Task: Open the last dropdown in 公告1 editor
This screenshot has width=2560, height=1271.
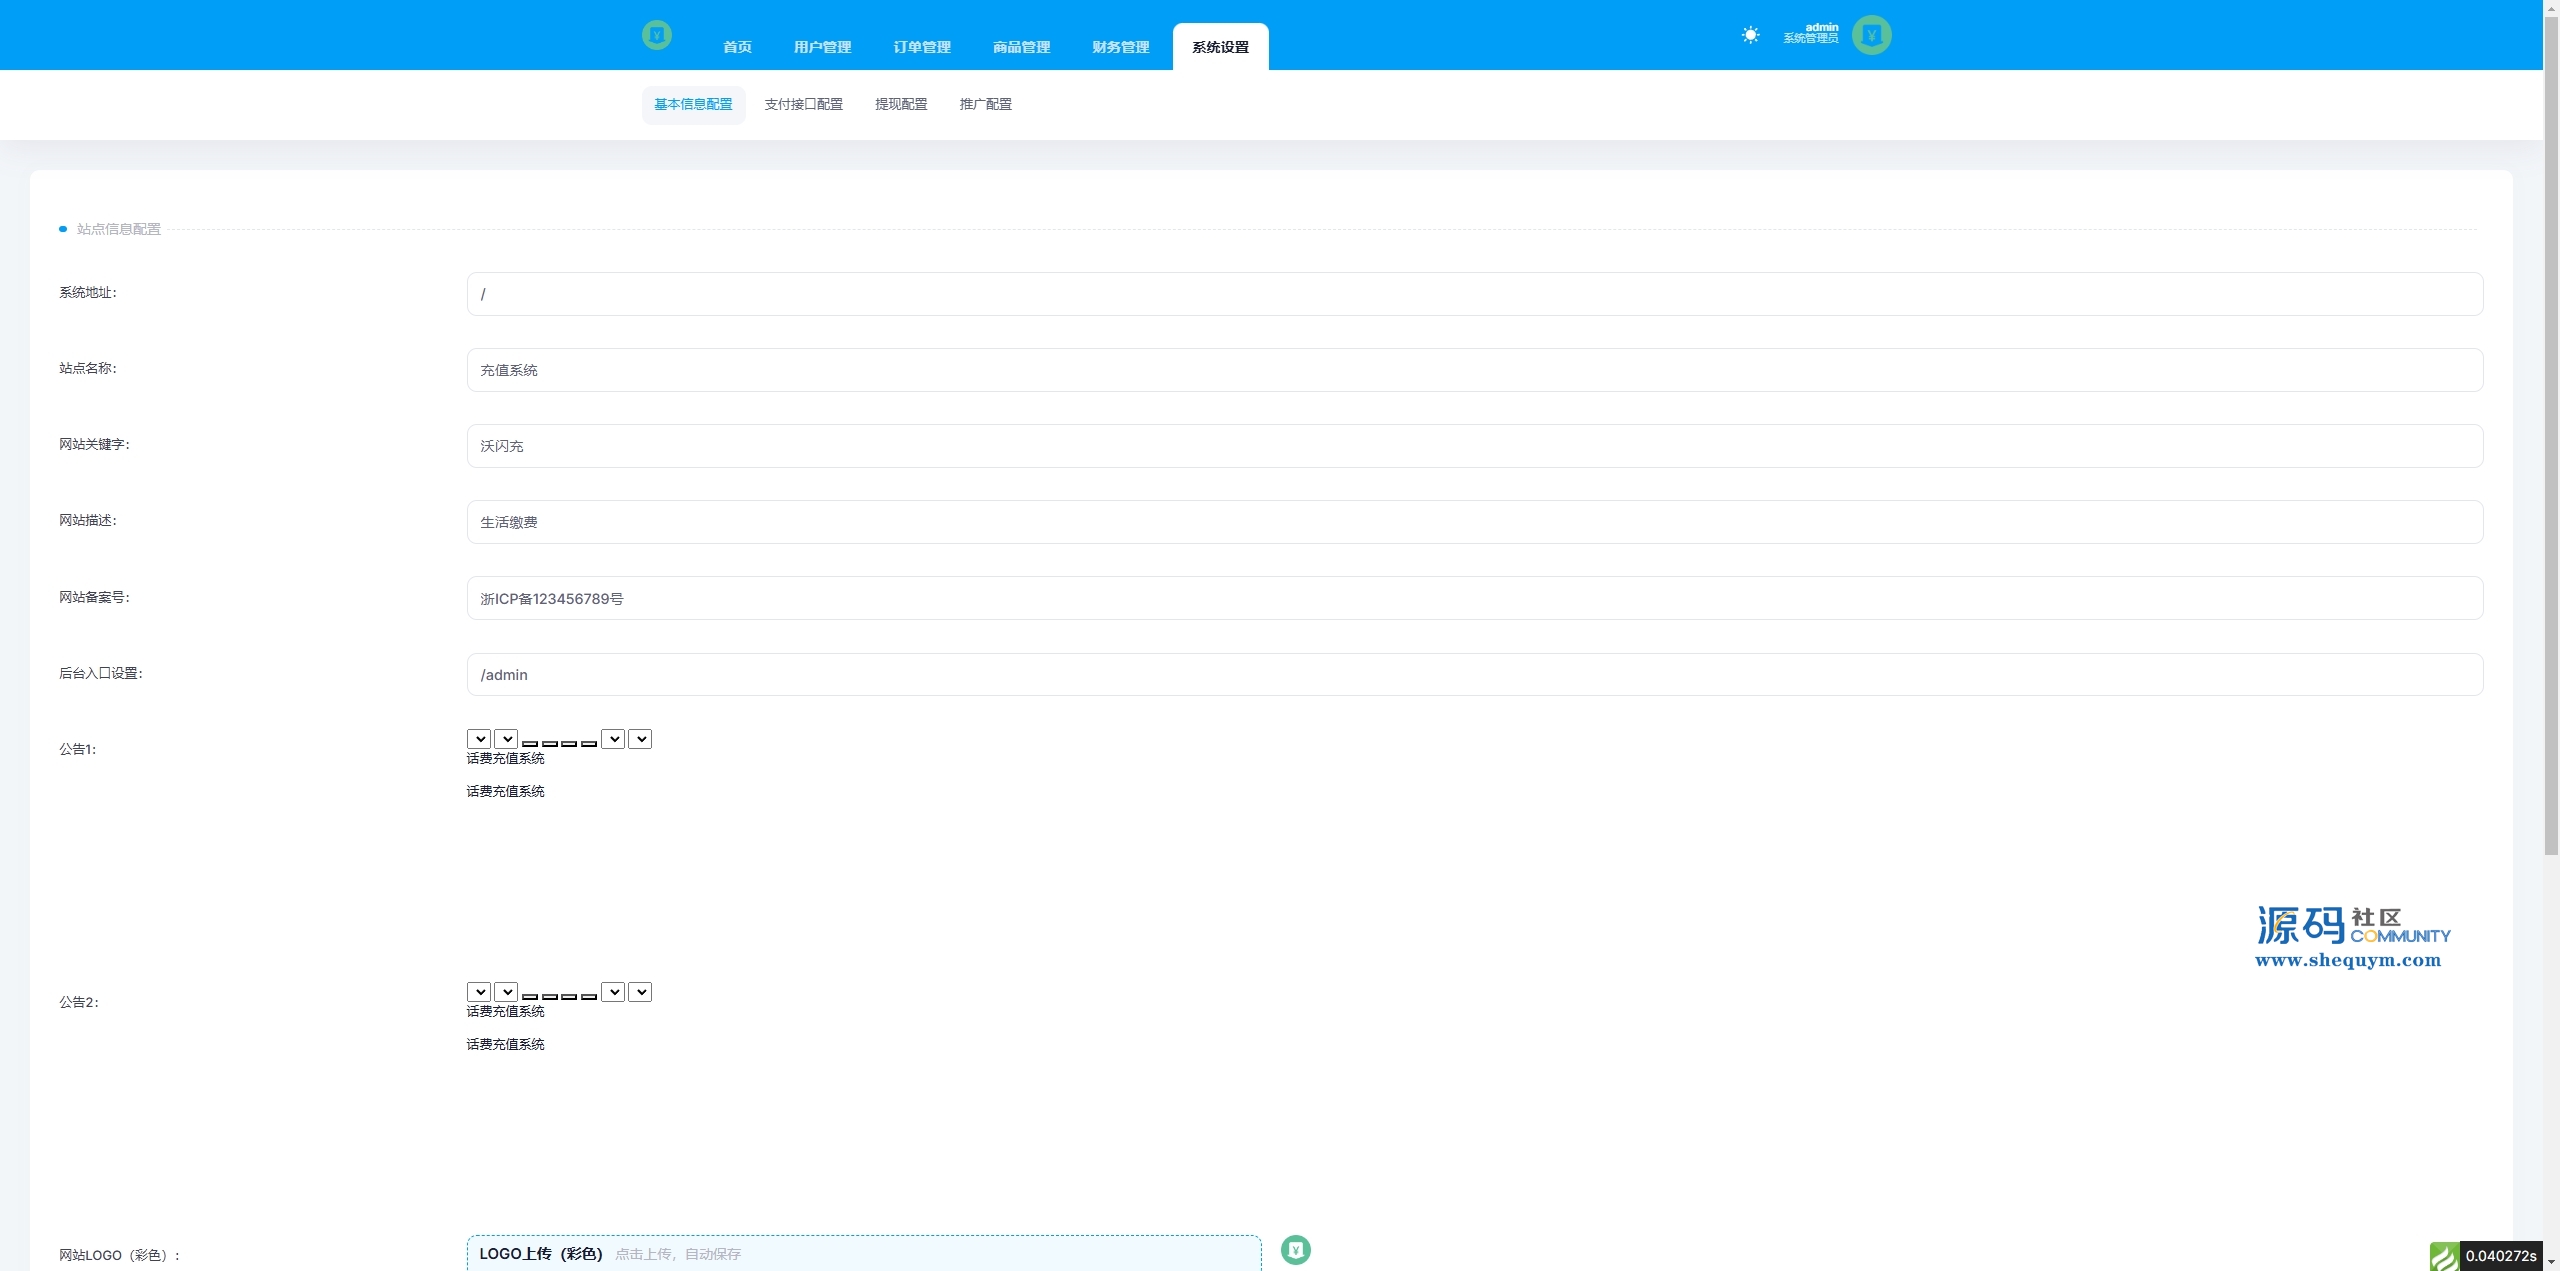Action: point(640,739)
